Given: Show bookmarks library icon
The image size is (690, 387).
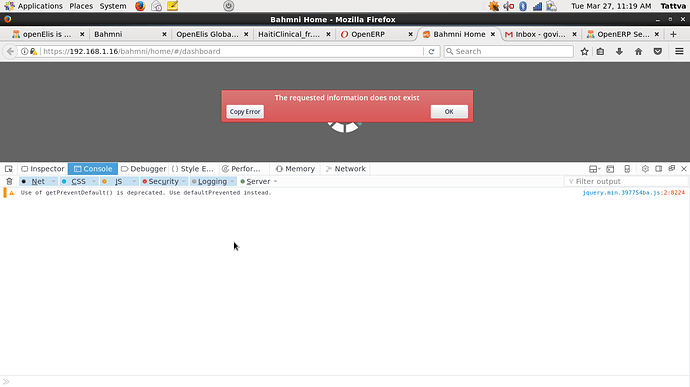Looking at the screenshot, I should tap(600, 52).
